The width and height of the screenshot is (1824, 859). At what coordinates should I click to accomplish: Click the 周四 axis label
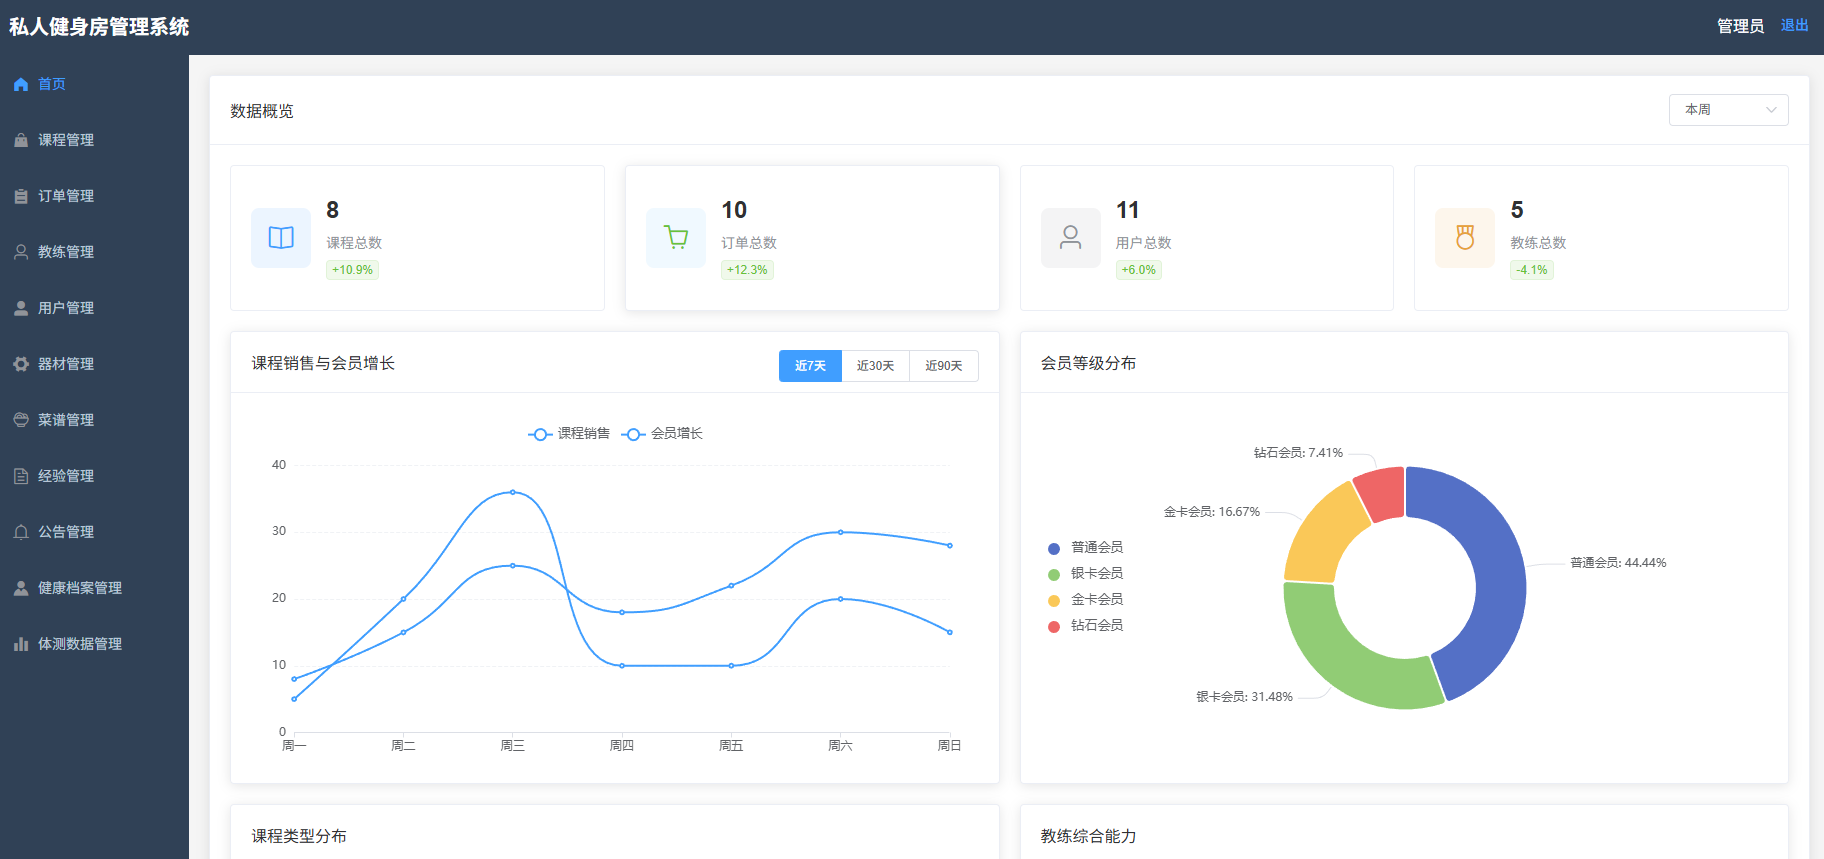tap(622, 746)
